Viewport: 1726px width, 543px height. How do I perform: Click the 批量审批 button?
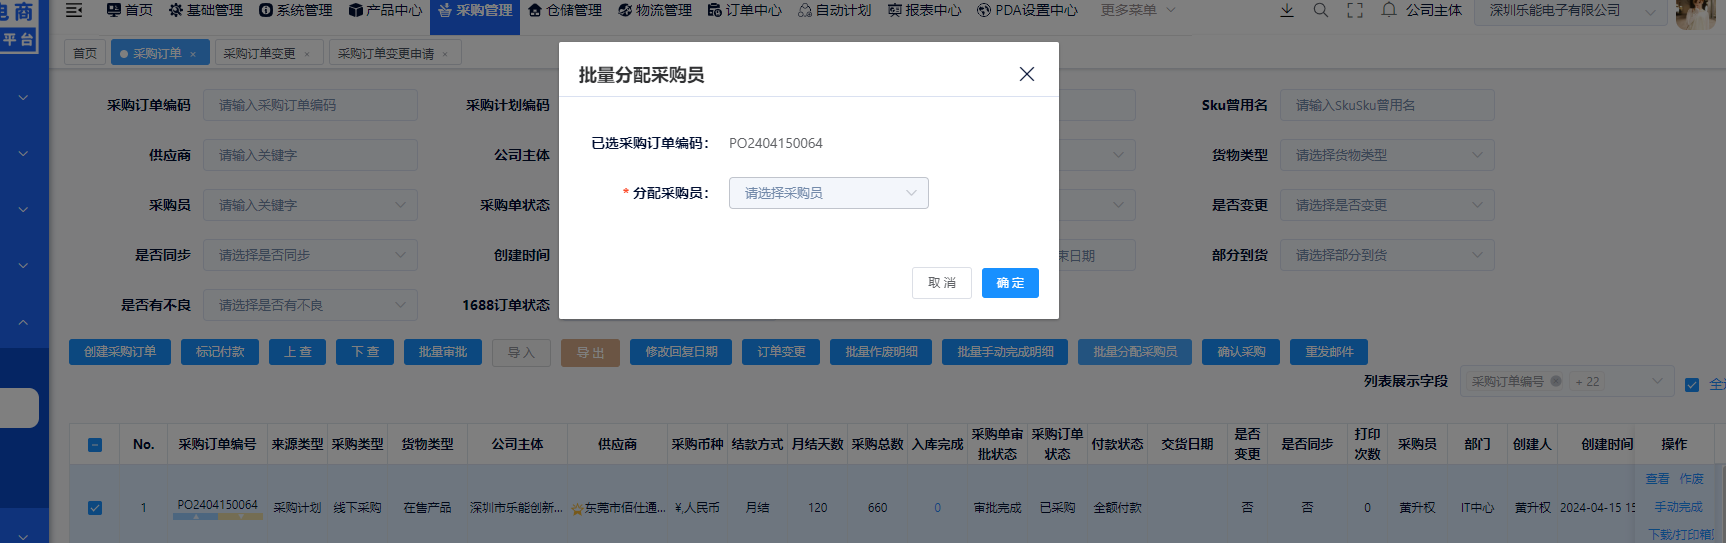[443, 352]
